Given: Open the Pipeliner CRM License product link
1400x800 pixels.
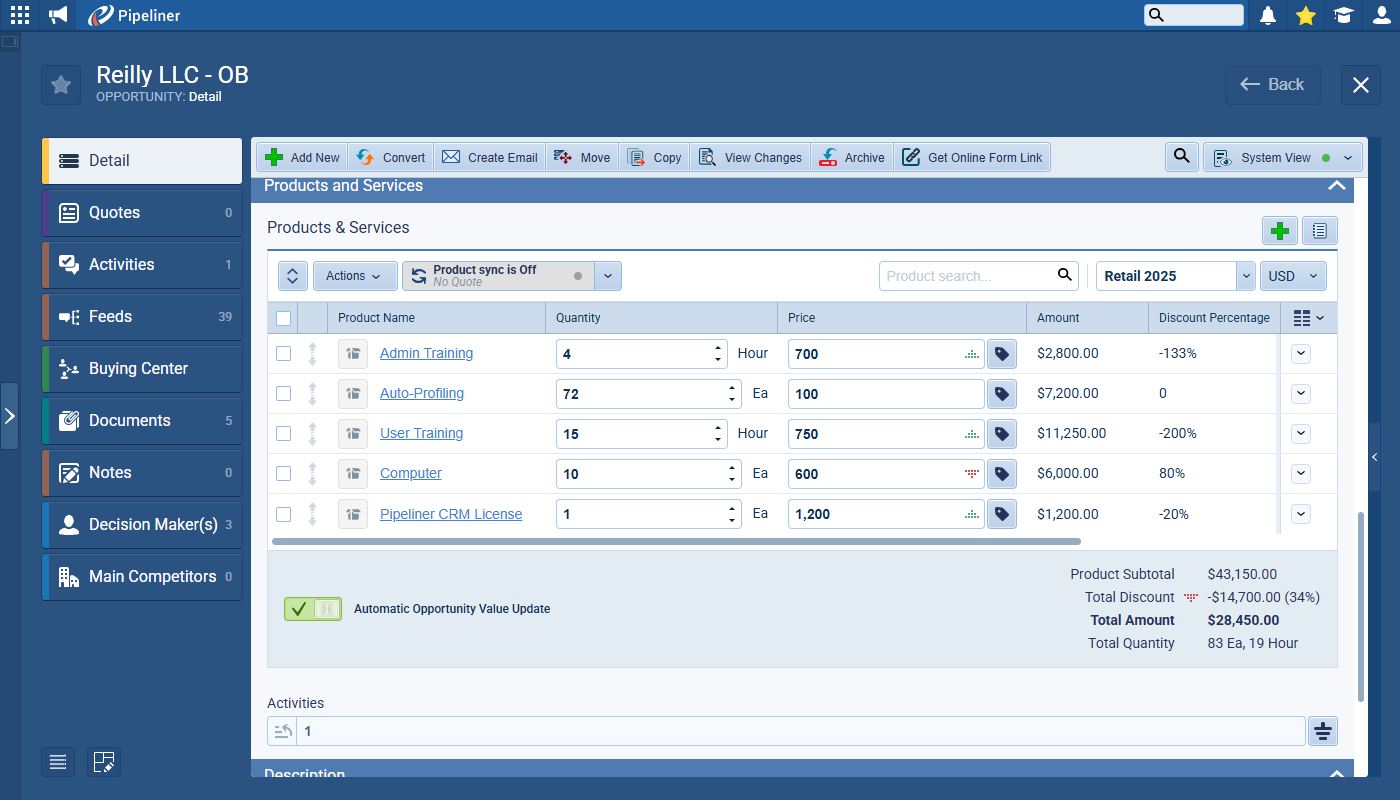Looking at the screenshot, I should [x=450, y=514].
